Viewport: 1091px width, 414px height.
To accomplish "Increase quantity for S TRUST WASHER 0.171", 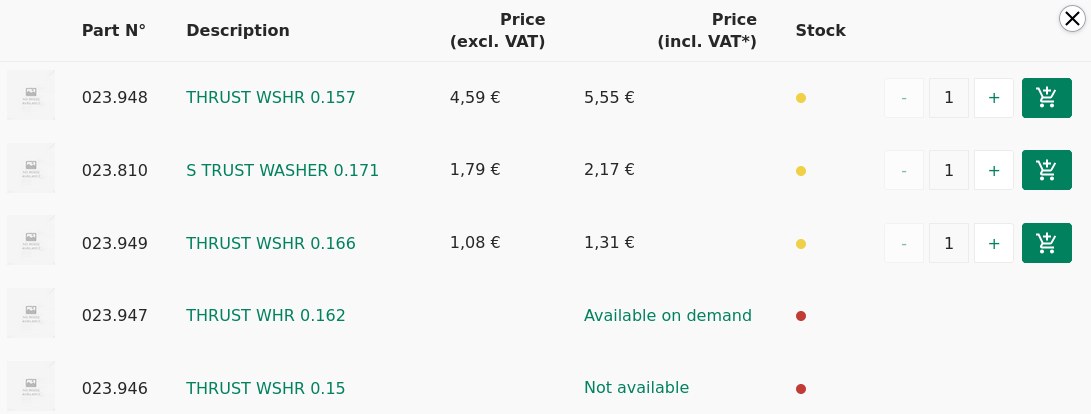I will click(993, 170).
